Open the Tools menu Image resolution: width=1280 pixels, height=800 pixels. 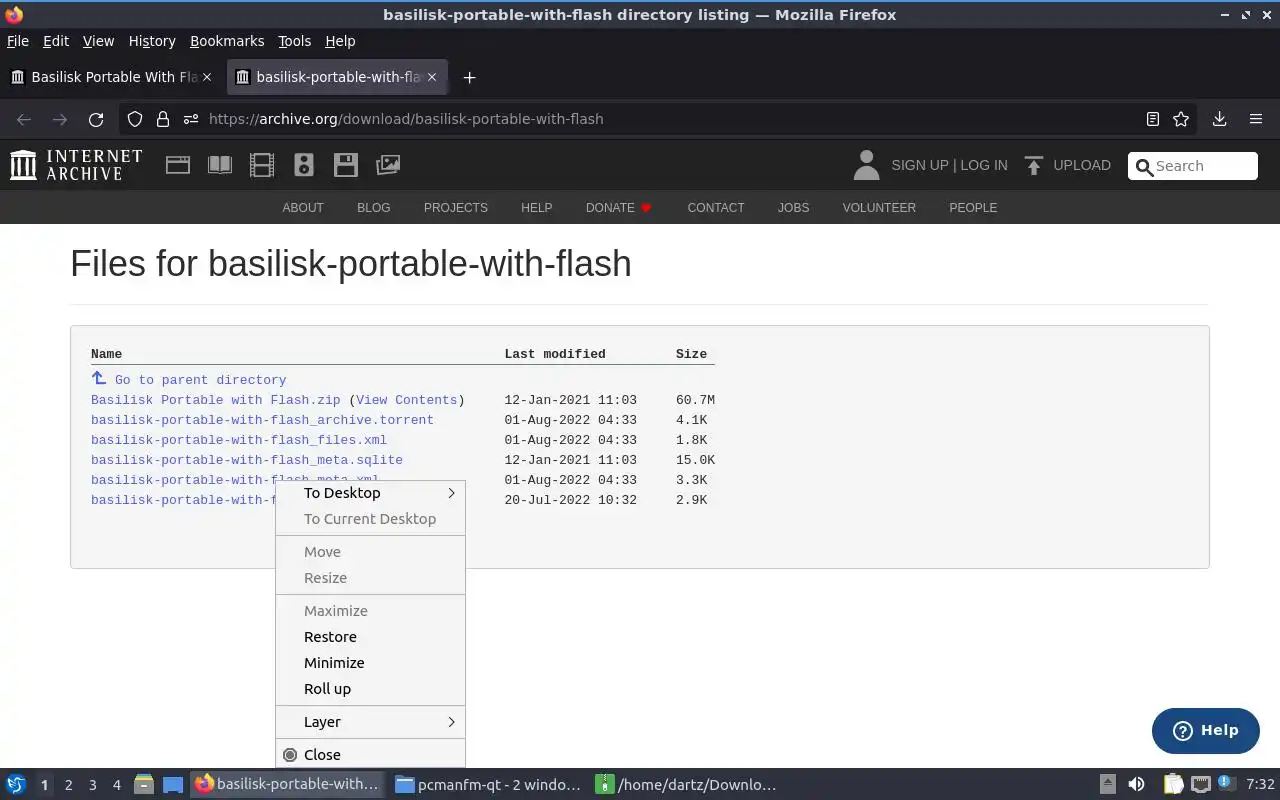(x=294, y=41)
